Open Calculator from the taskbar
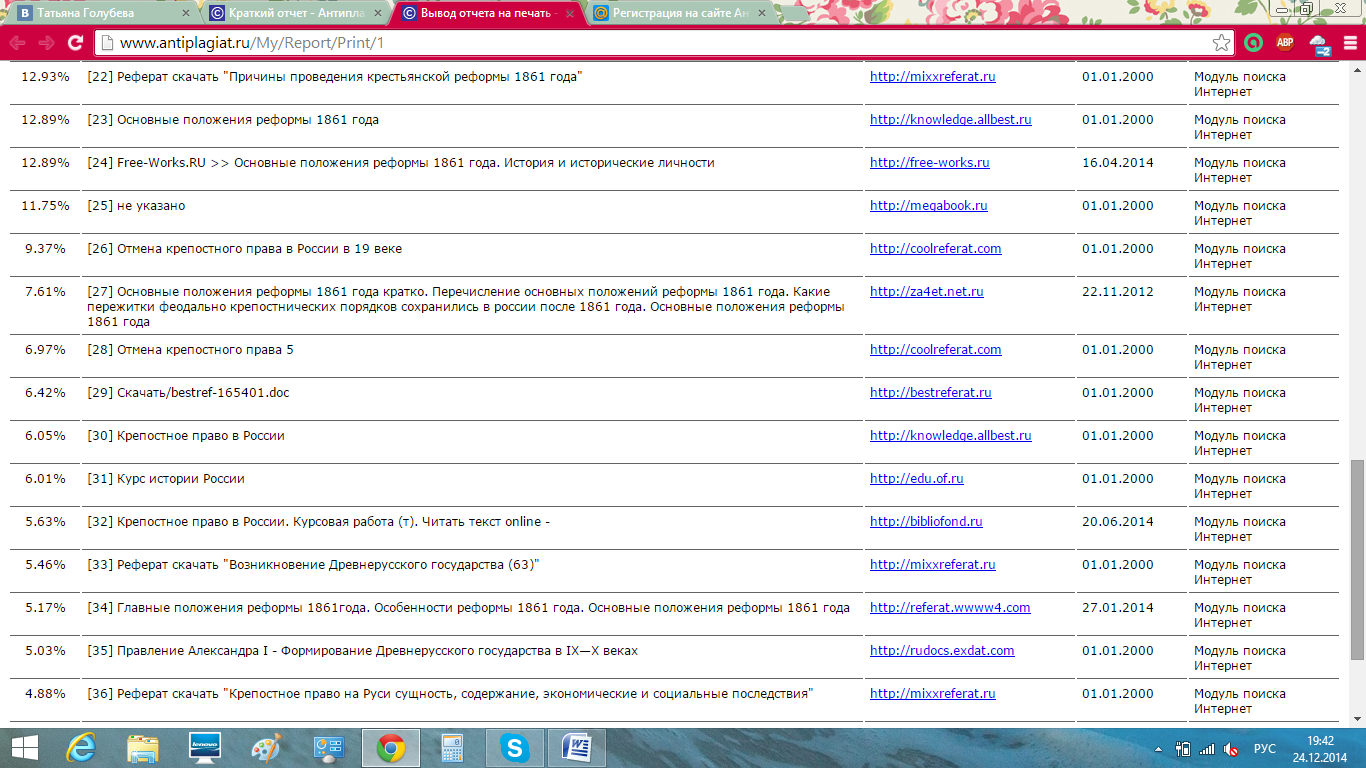The width and height of the screenshot is (1366, 768). [x=453, y=748]
